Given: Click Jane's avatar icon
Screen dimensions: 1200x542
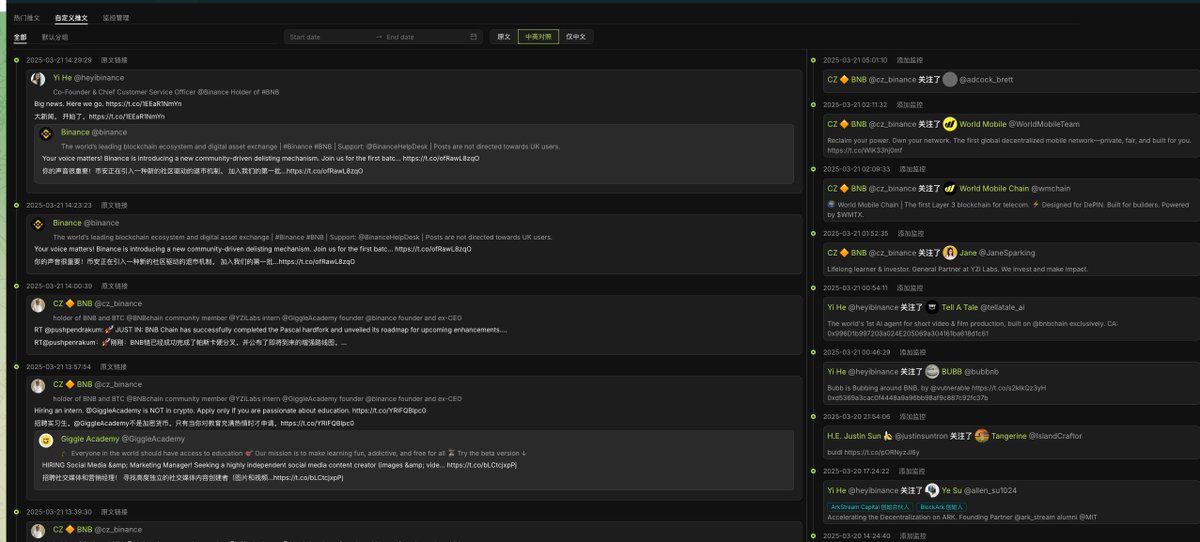Looking at the screenshot, I should (x=950, y=253).
